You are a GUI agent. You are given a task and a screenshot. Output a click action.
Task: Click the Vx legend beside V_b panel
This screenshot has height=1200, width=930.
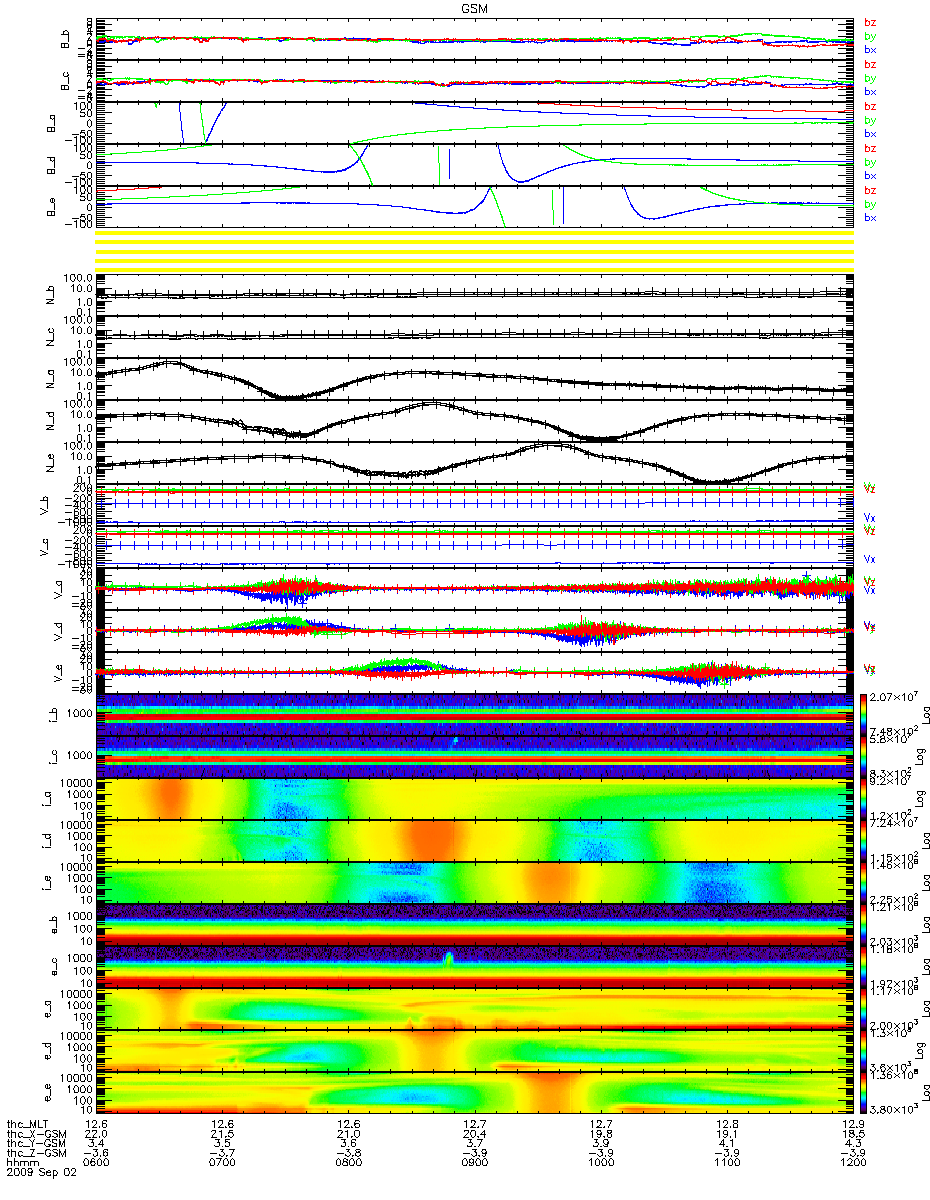[870, 518]
